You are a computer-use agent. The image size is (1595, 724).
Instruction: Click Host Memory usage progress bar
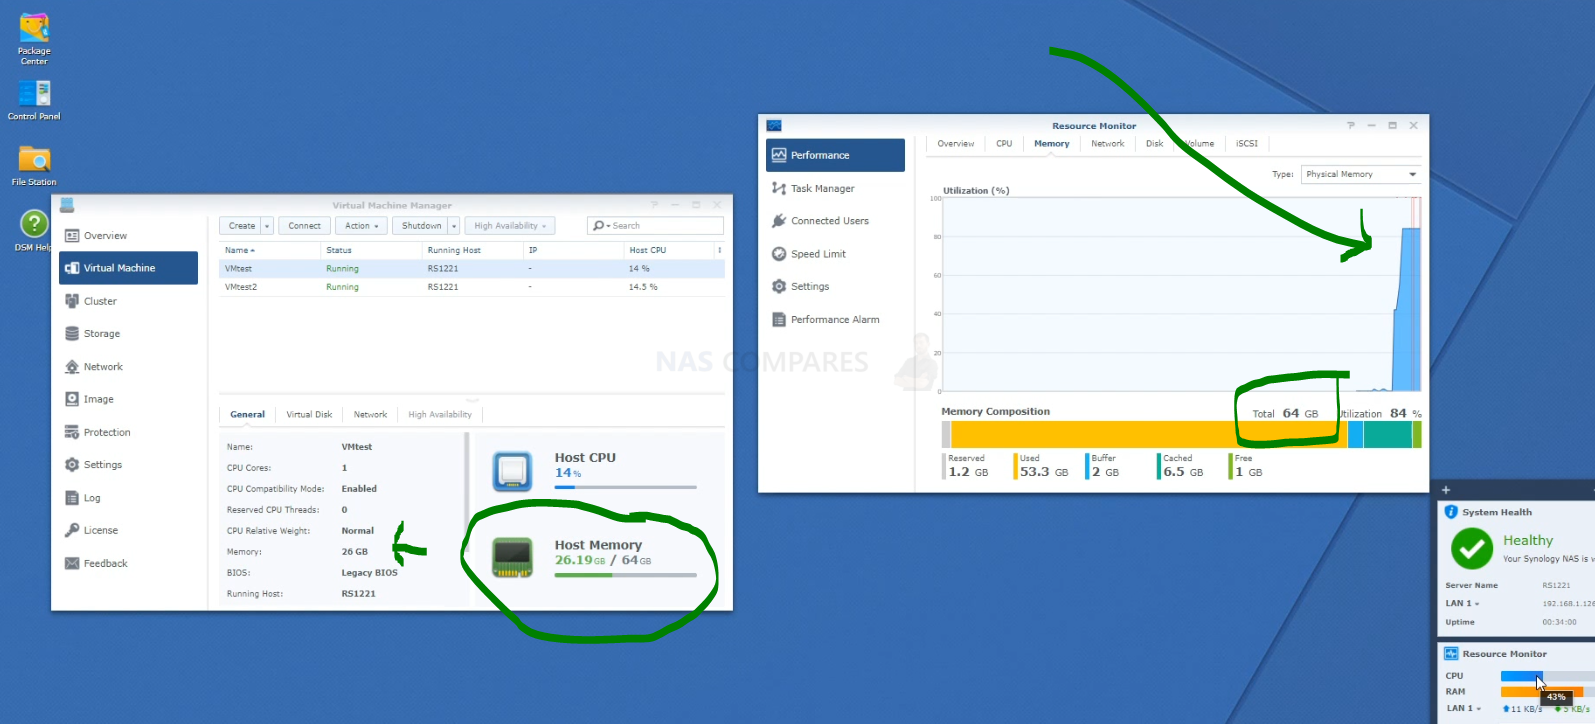click(x=626, y=575)
